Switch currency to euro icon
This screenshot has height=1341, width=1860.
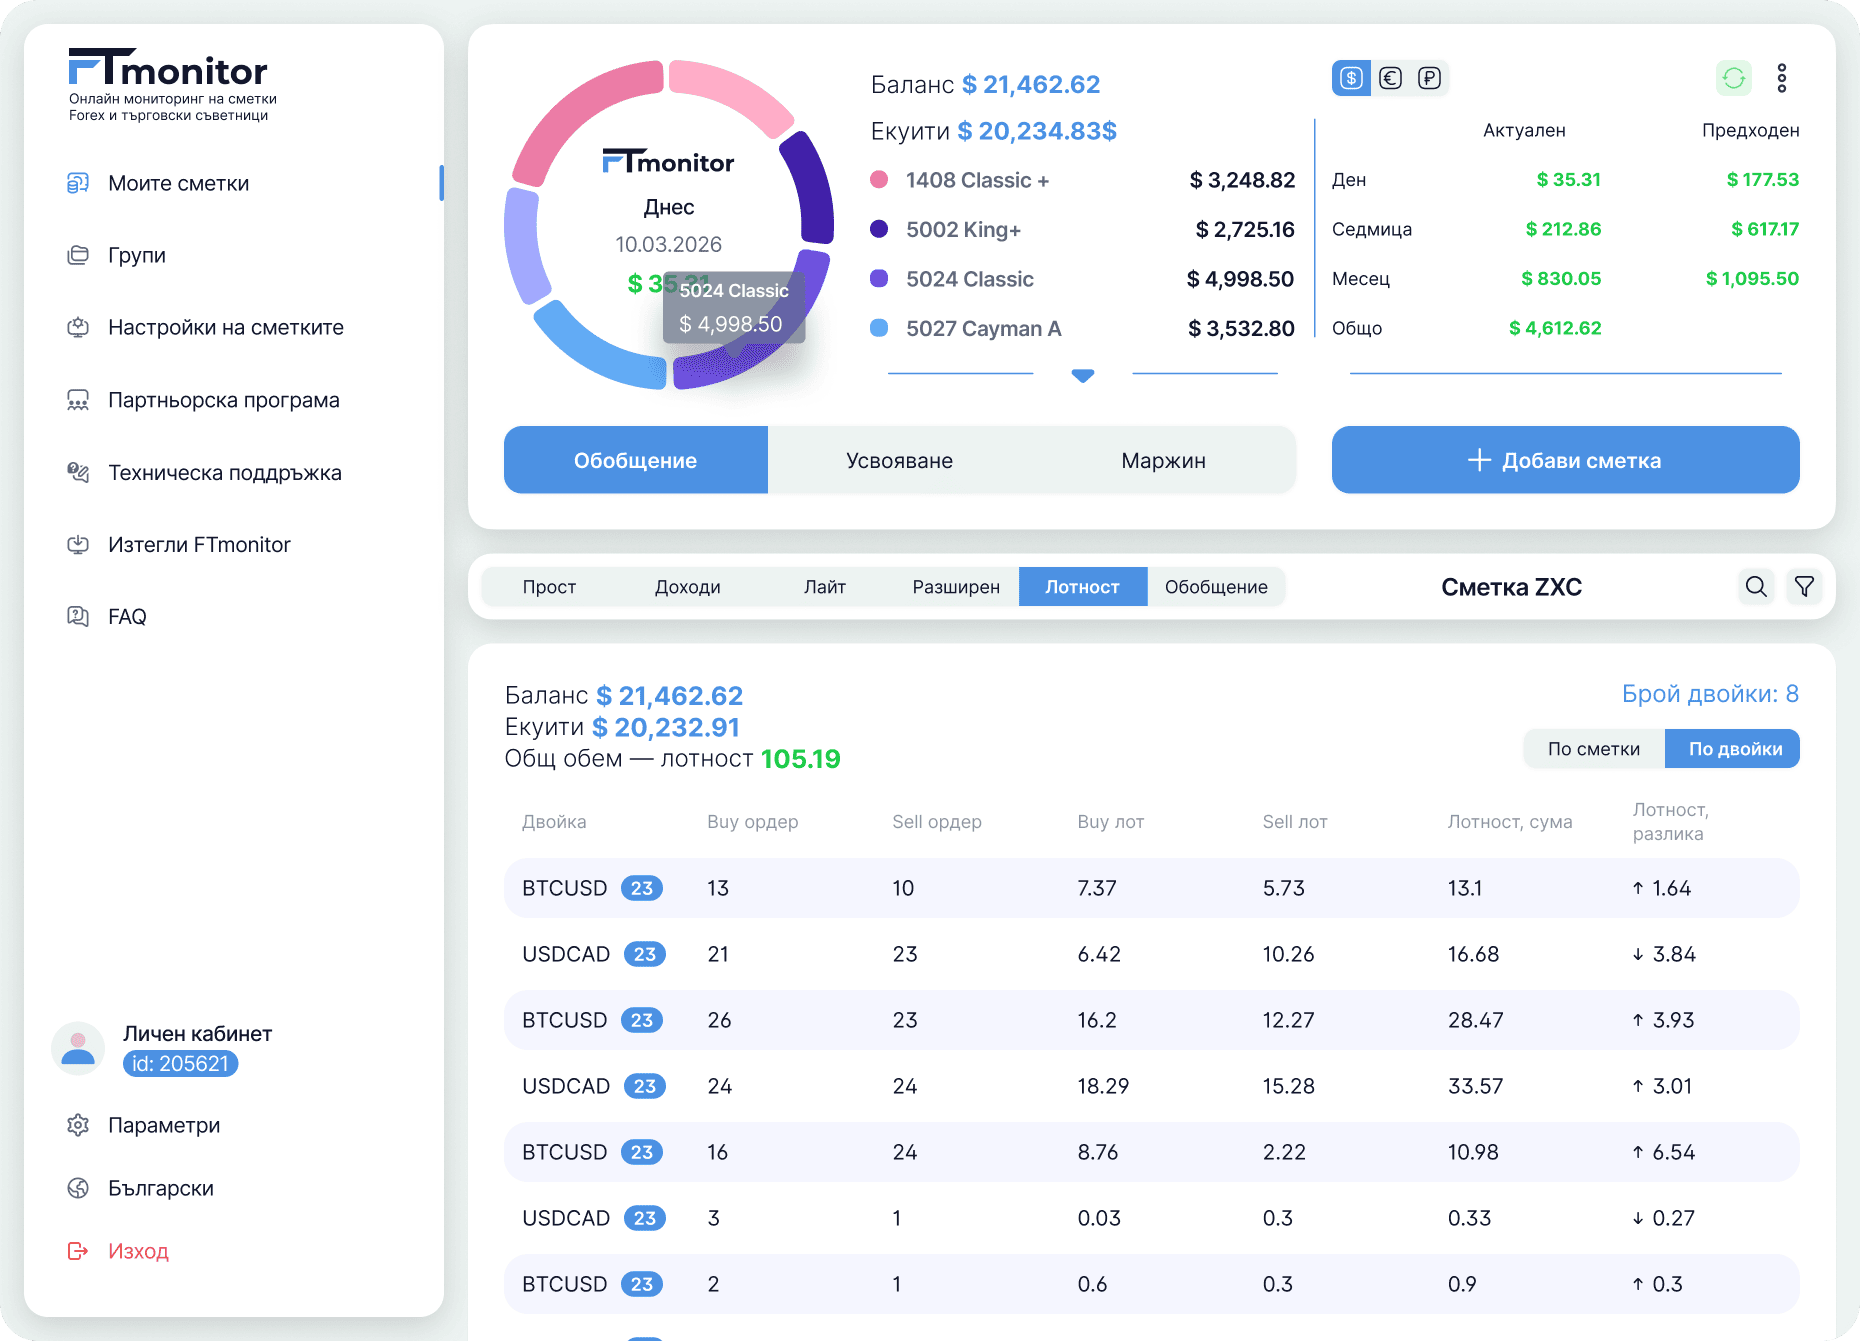[1390, 78]
